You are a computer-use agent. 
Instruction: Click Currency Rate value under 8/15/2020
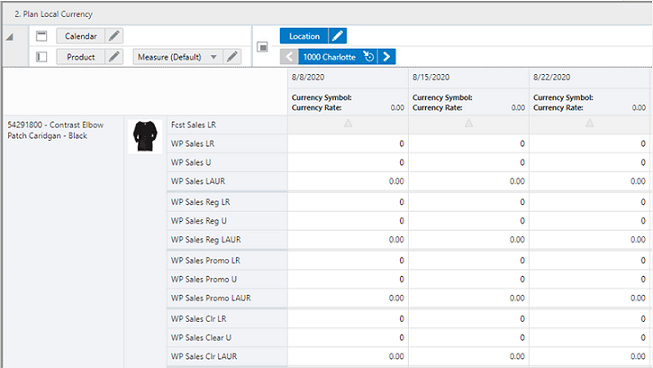[x=518, y=108]
